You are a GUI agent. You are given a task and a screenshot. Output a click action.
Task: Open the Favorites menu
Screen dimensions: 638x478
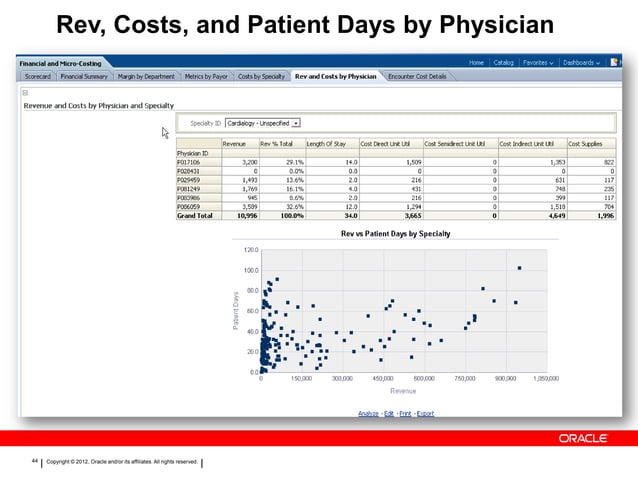(538, 63)
